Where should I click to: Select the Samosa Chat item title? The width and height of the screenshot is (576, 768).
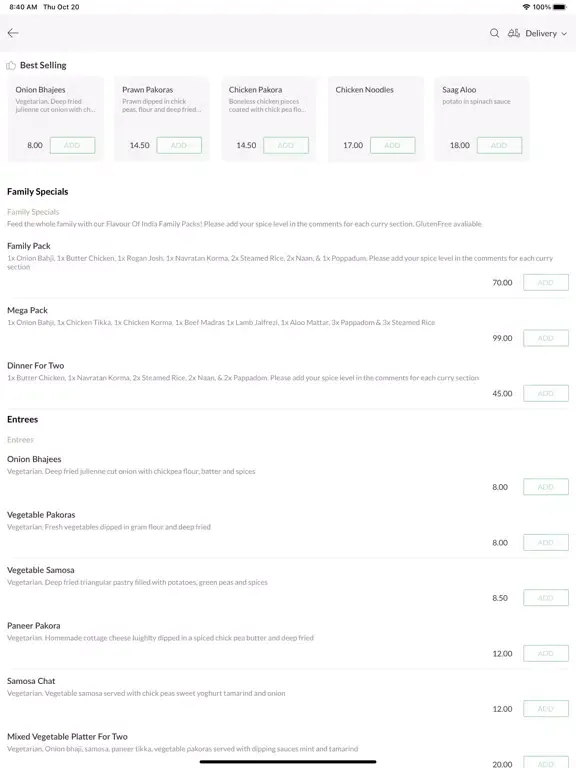click(31, 681)
